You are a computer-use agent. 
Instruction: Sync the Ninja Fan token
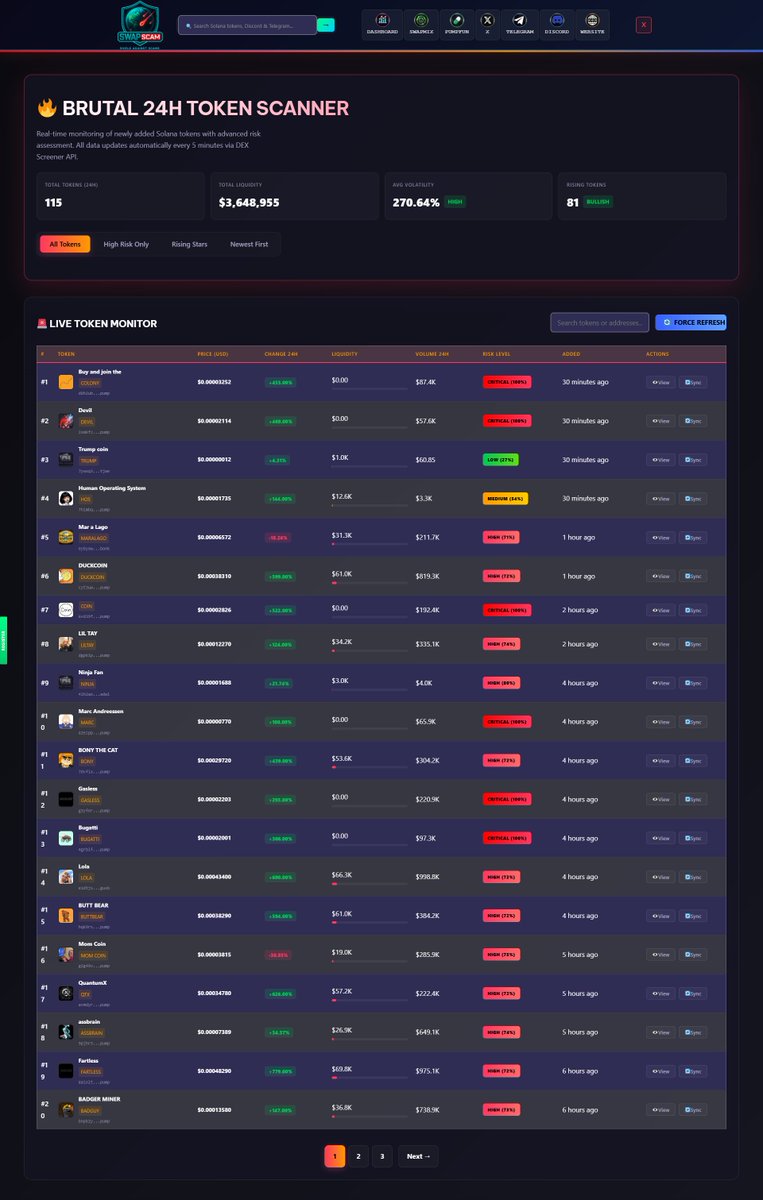coord(693,682)
